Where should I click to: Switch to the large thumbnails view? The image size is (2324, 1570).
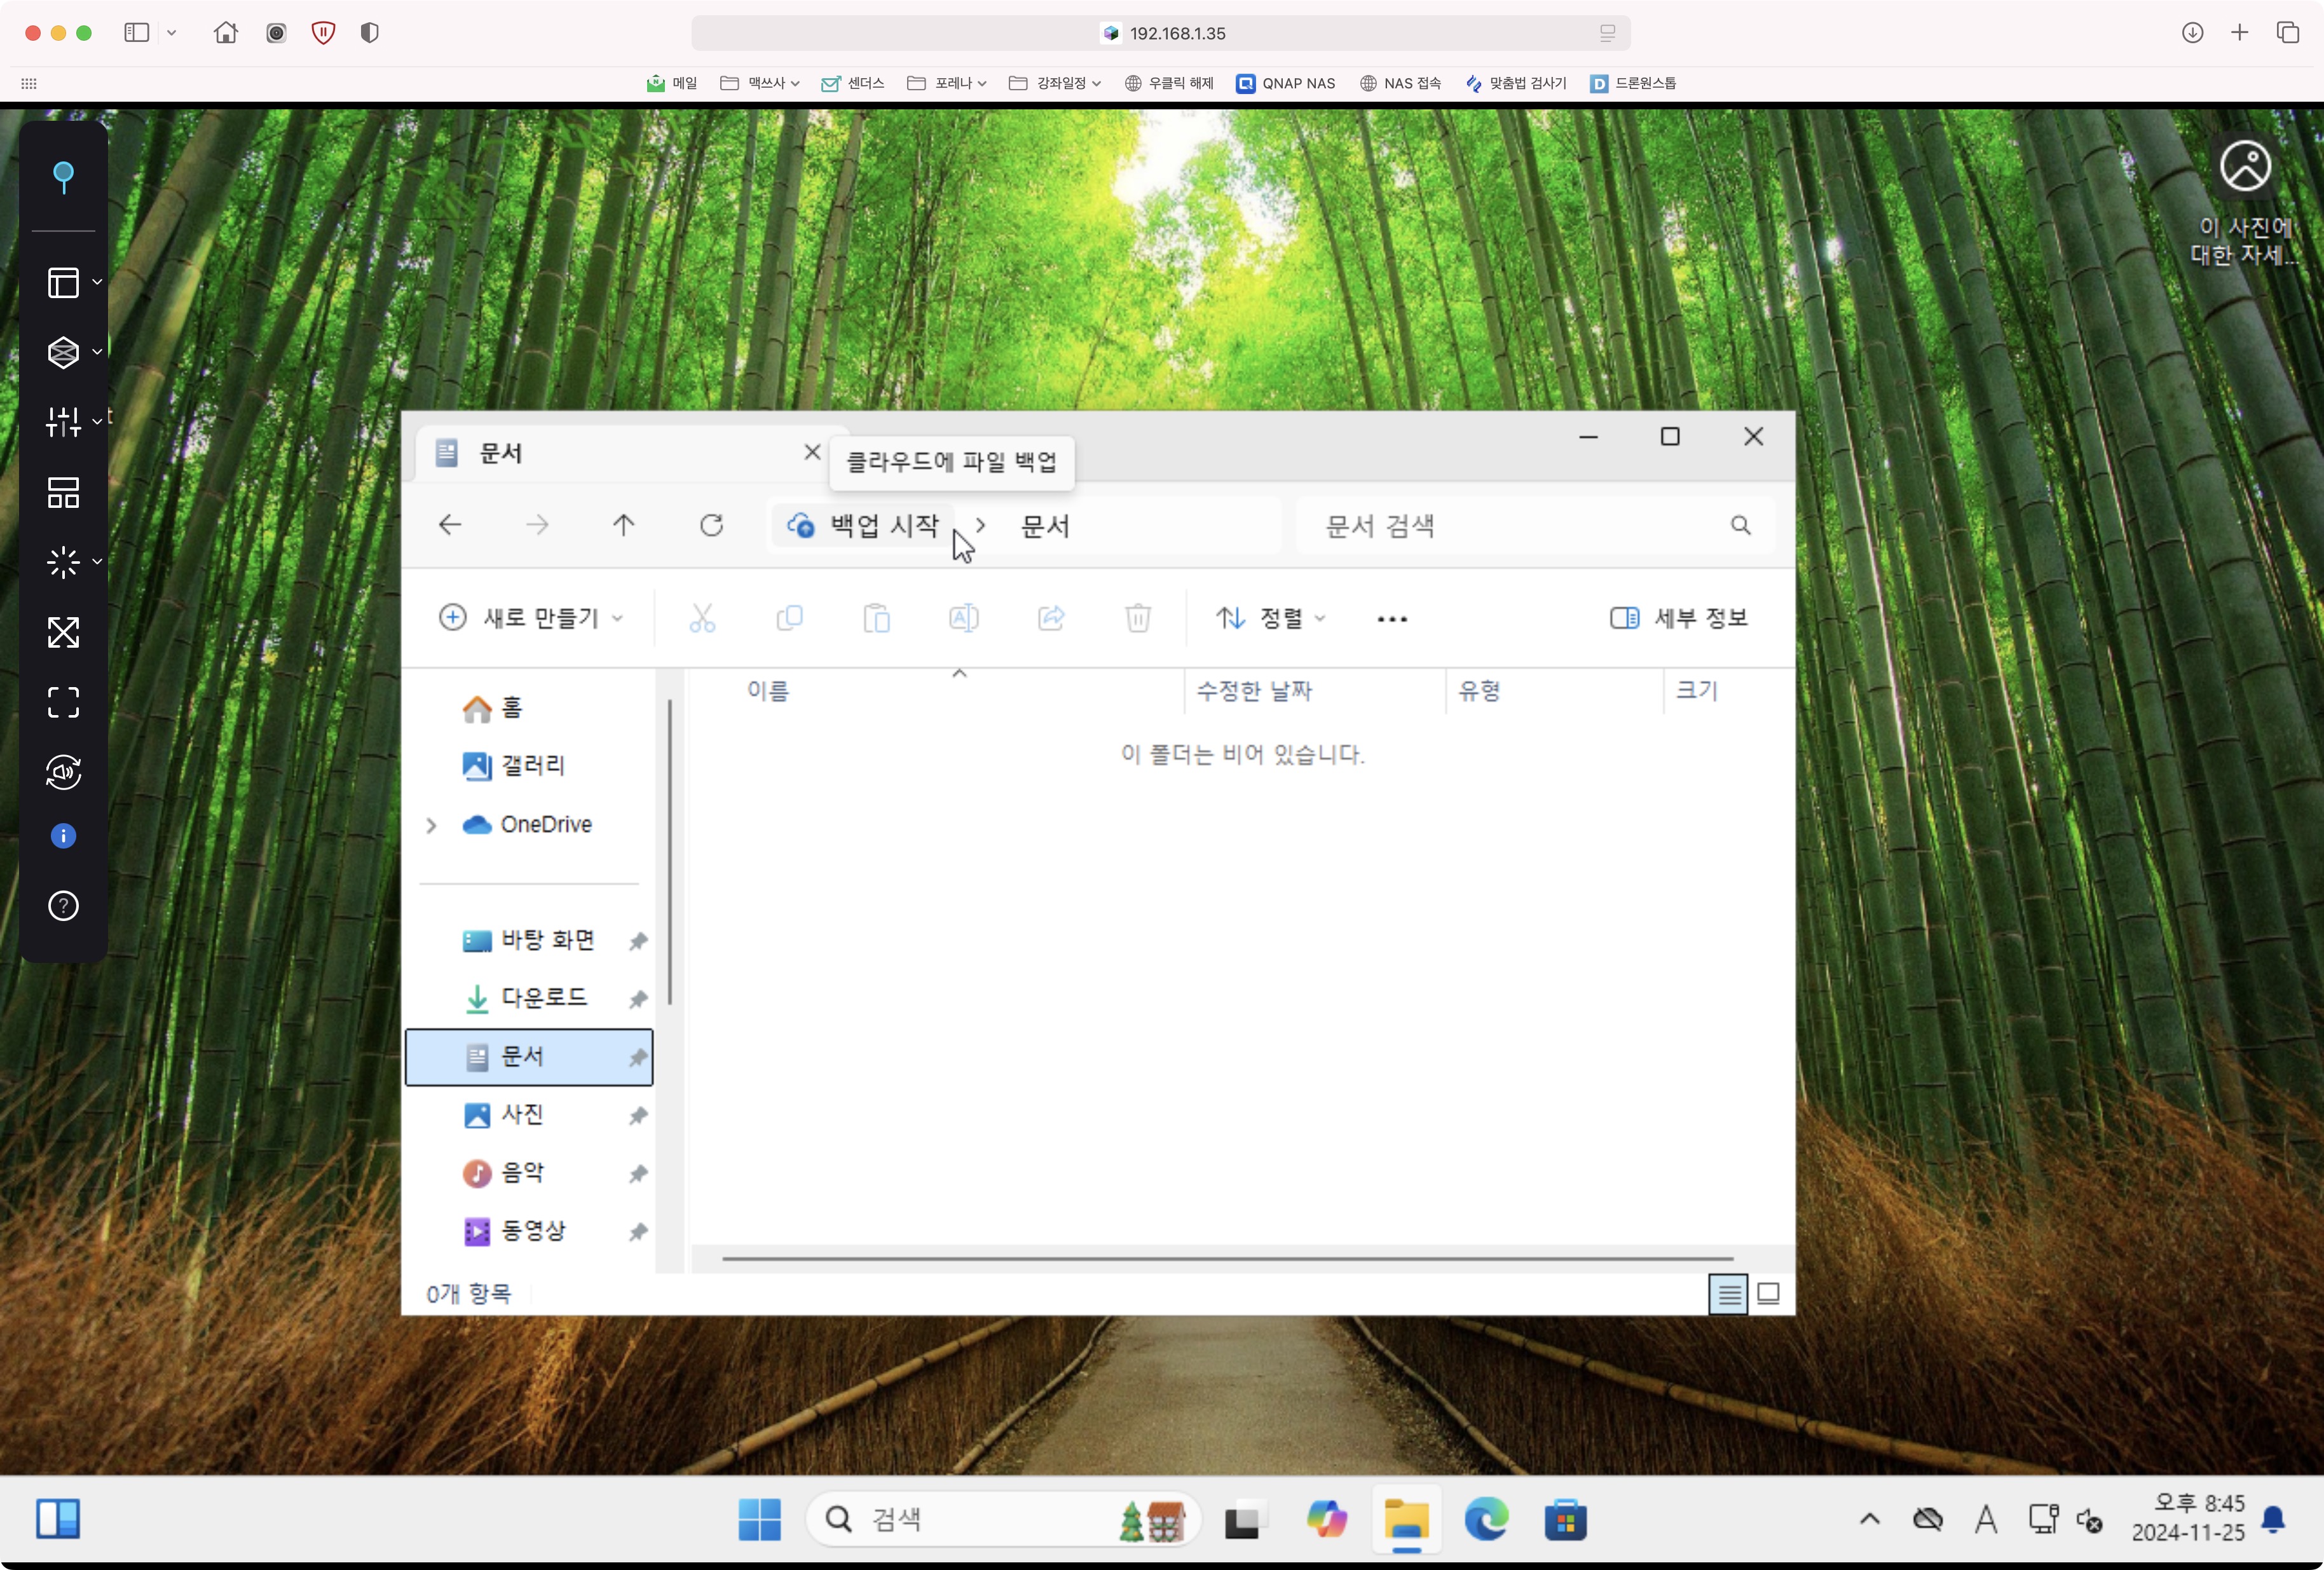(1768, 1294)
